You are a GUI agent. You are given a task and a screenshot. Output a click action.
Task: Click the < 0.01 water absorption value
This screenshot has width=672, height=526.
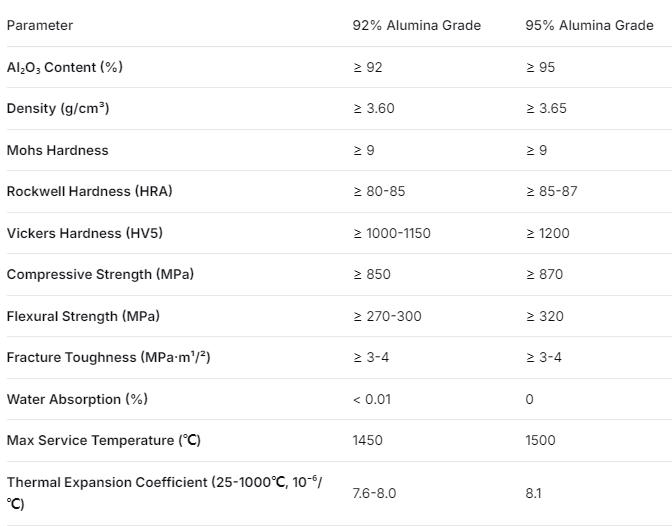click(x=372, y=400)
